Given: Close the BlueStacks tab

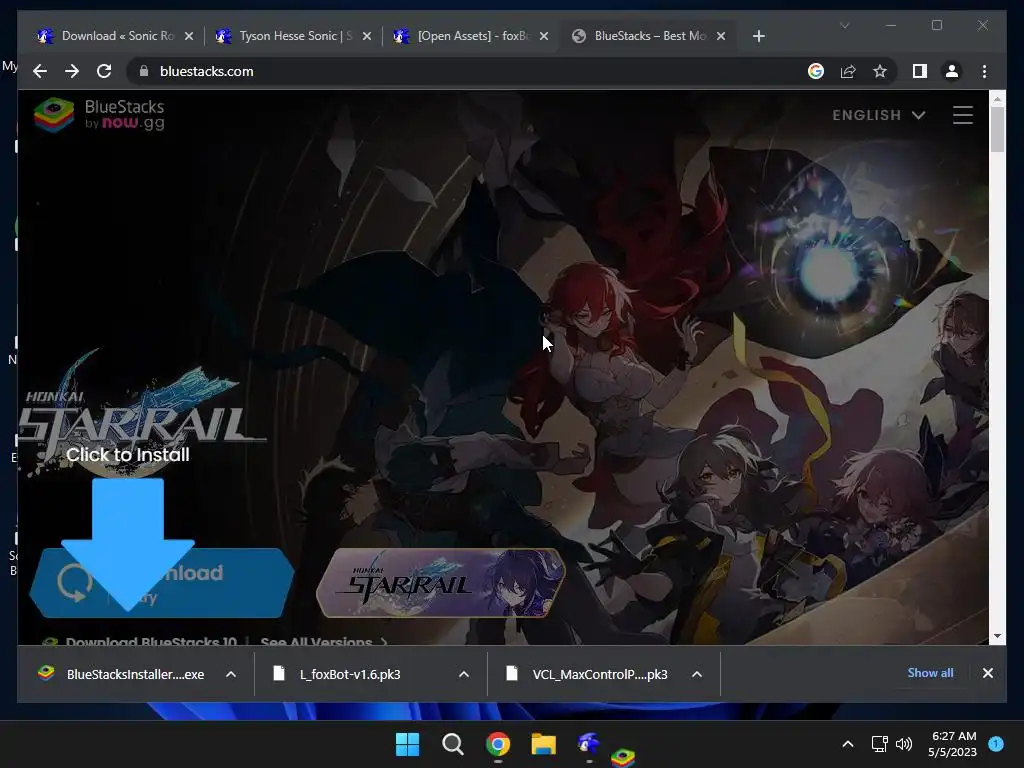Looking at the screenshot, I should [x=721, y=36].
